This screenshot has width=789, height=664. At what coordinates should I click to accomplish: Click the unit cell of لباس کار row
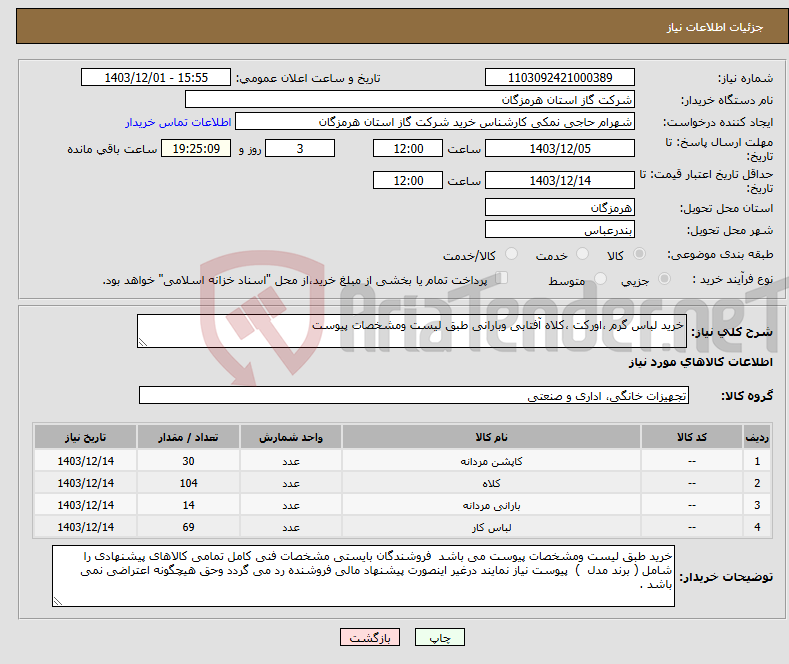[x=291, y=527]
